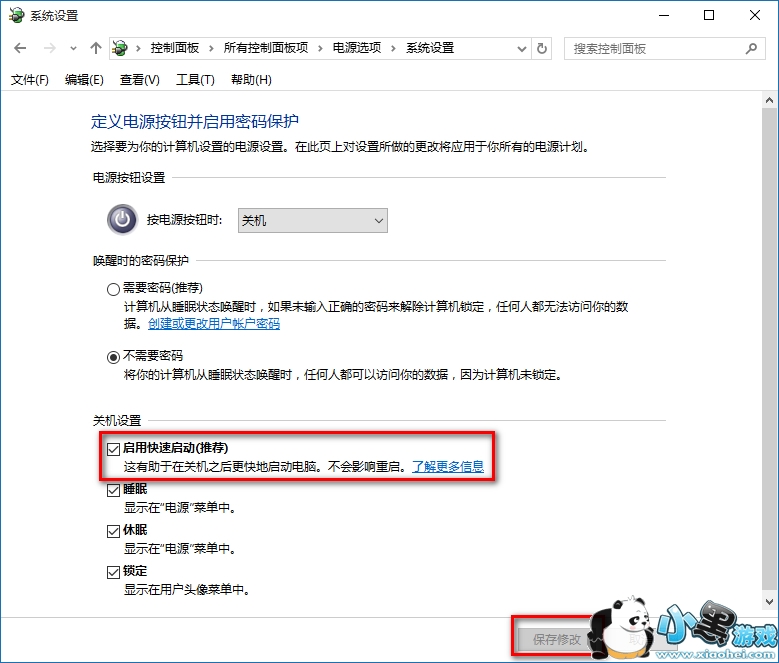Open 了解更多信息 link

pyautogui.click(x=448, y=467)
